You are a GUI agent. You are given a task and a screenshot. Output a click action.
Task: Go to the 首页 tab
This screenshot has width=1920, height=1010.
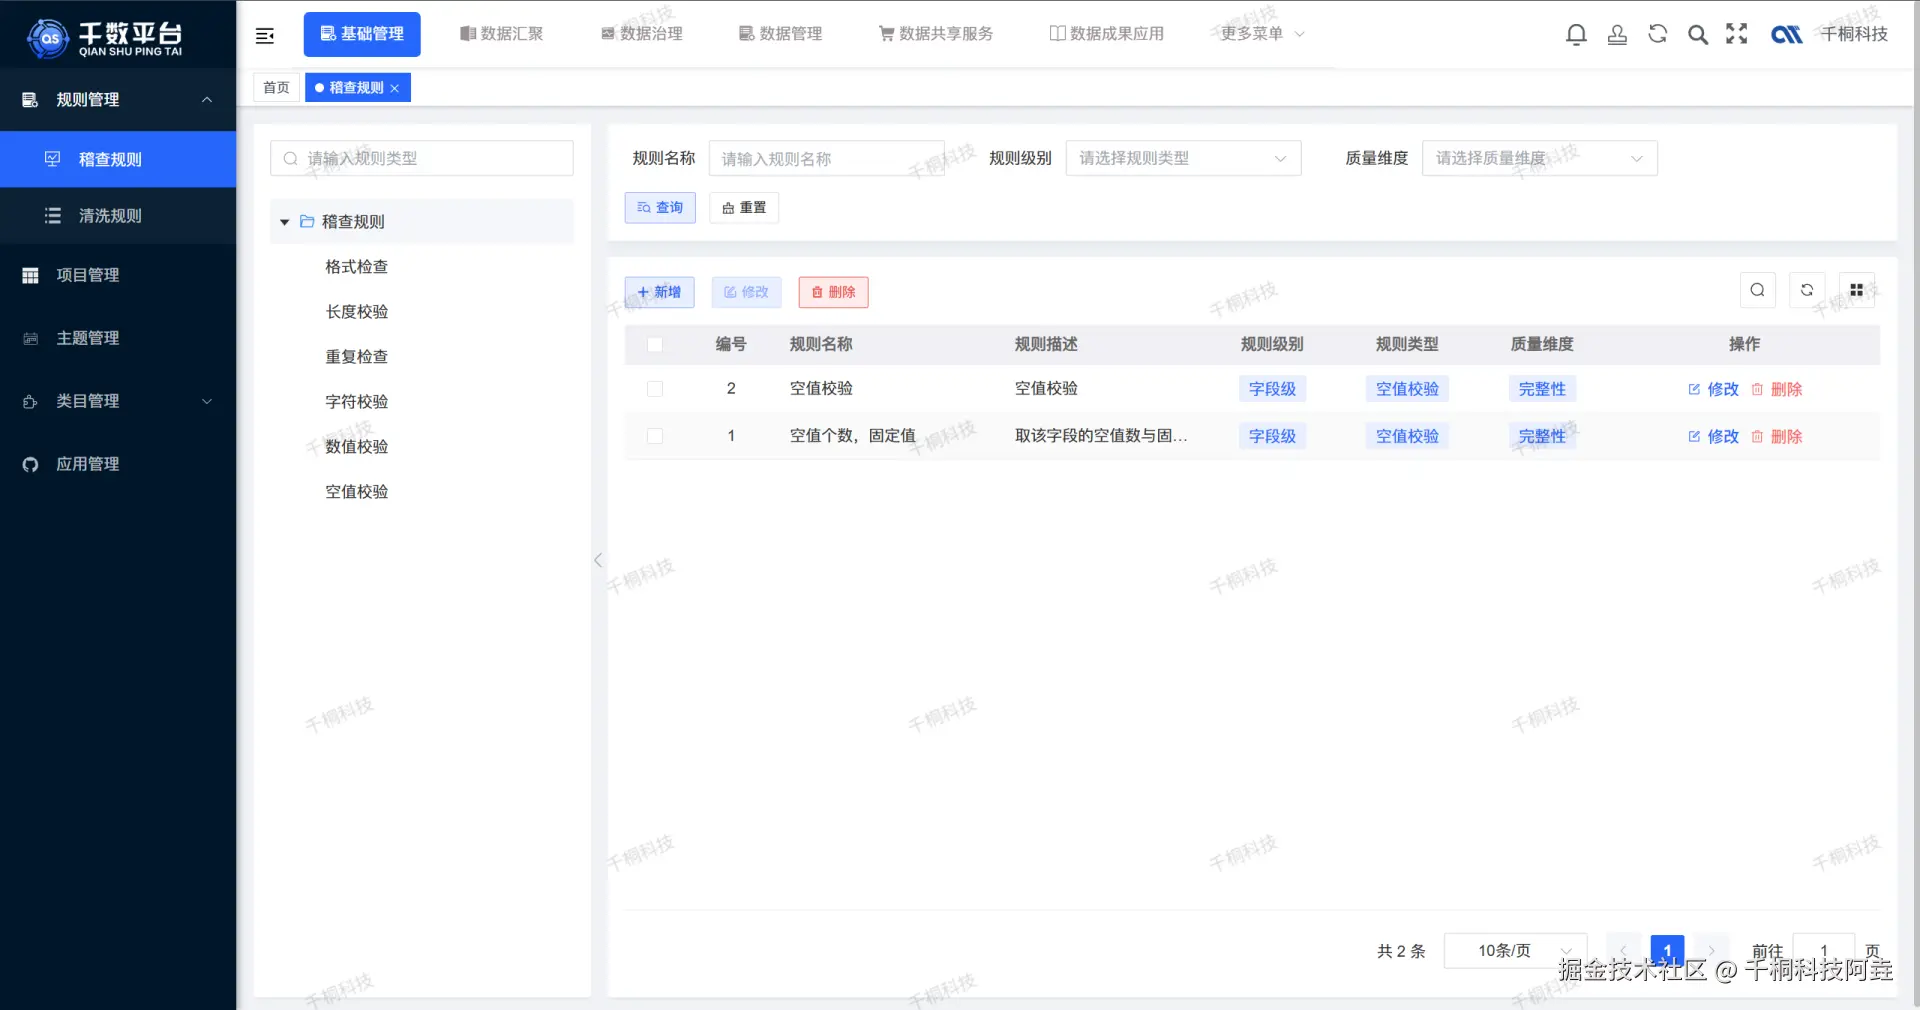click(x=276, y=88)
